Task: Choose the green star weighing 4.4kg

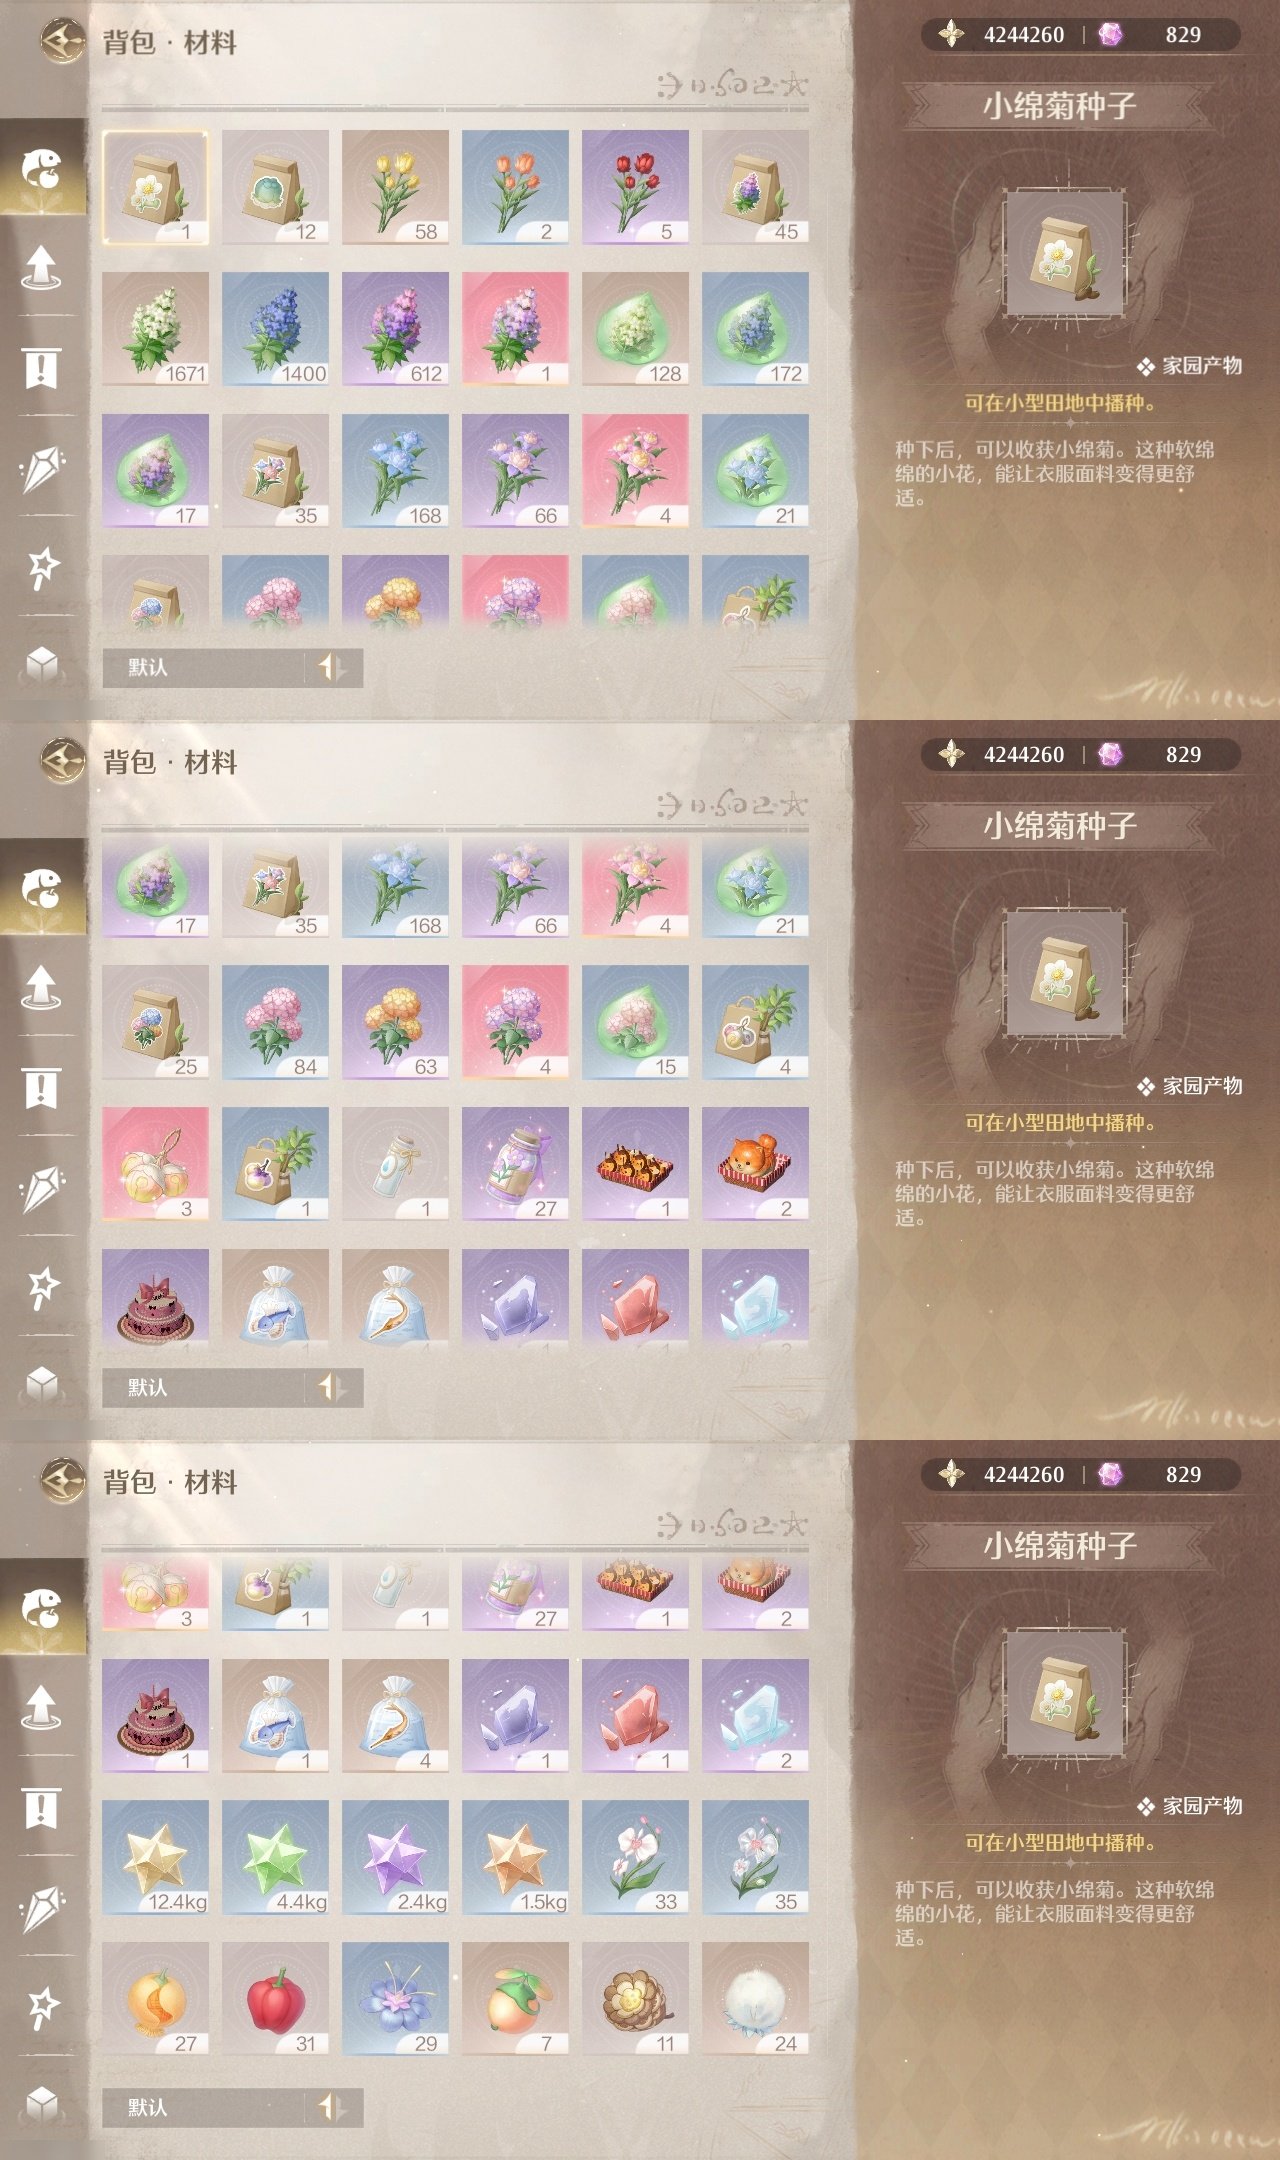Action: (275, 1858)
